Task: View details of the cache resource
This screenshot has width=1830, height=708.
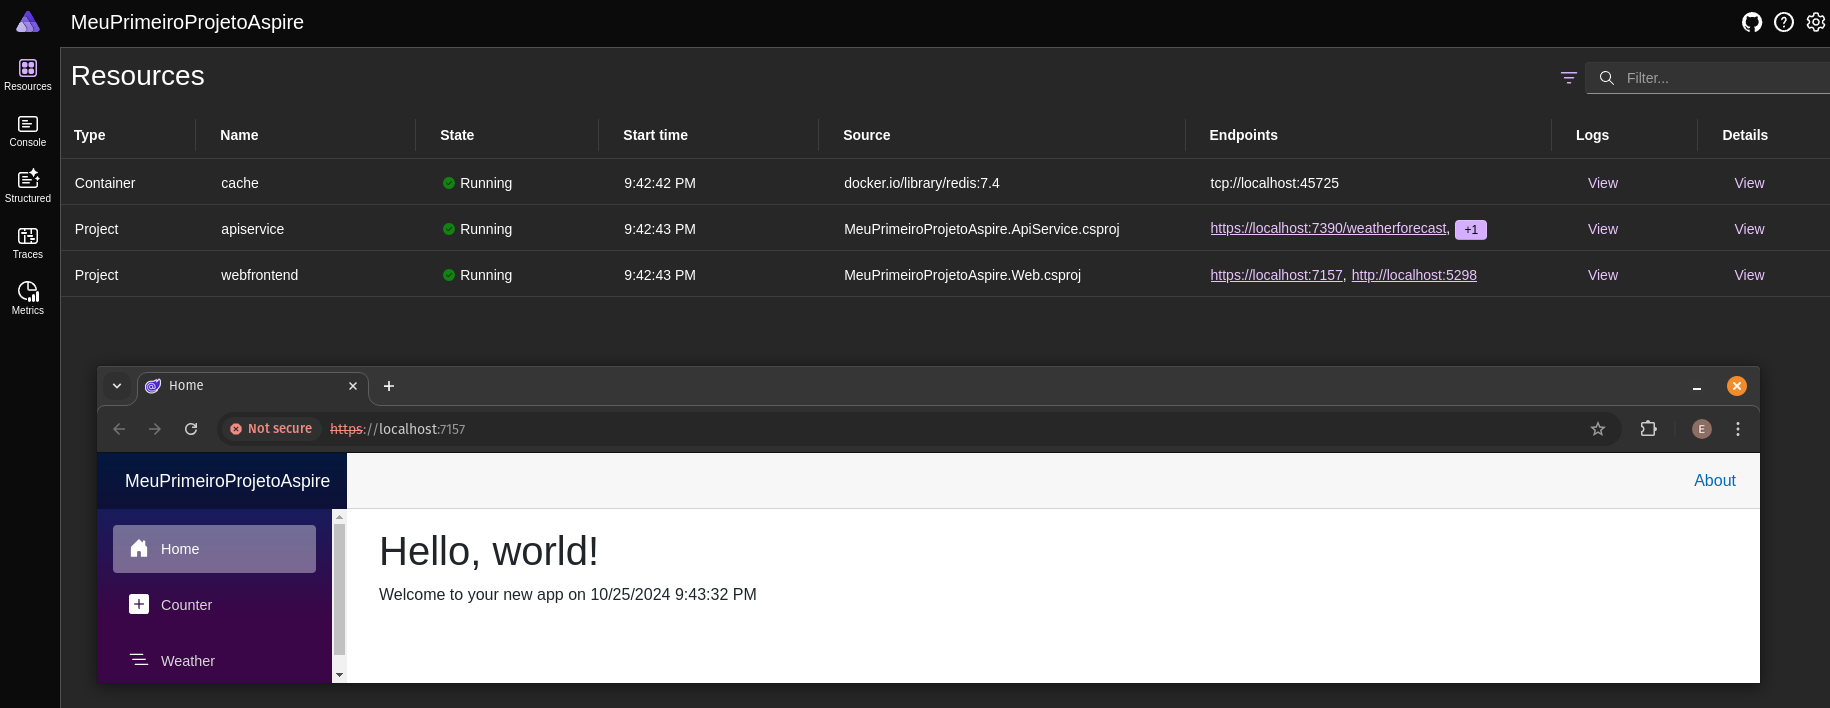Action: (x=1749, y=183)
